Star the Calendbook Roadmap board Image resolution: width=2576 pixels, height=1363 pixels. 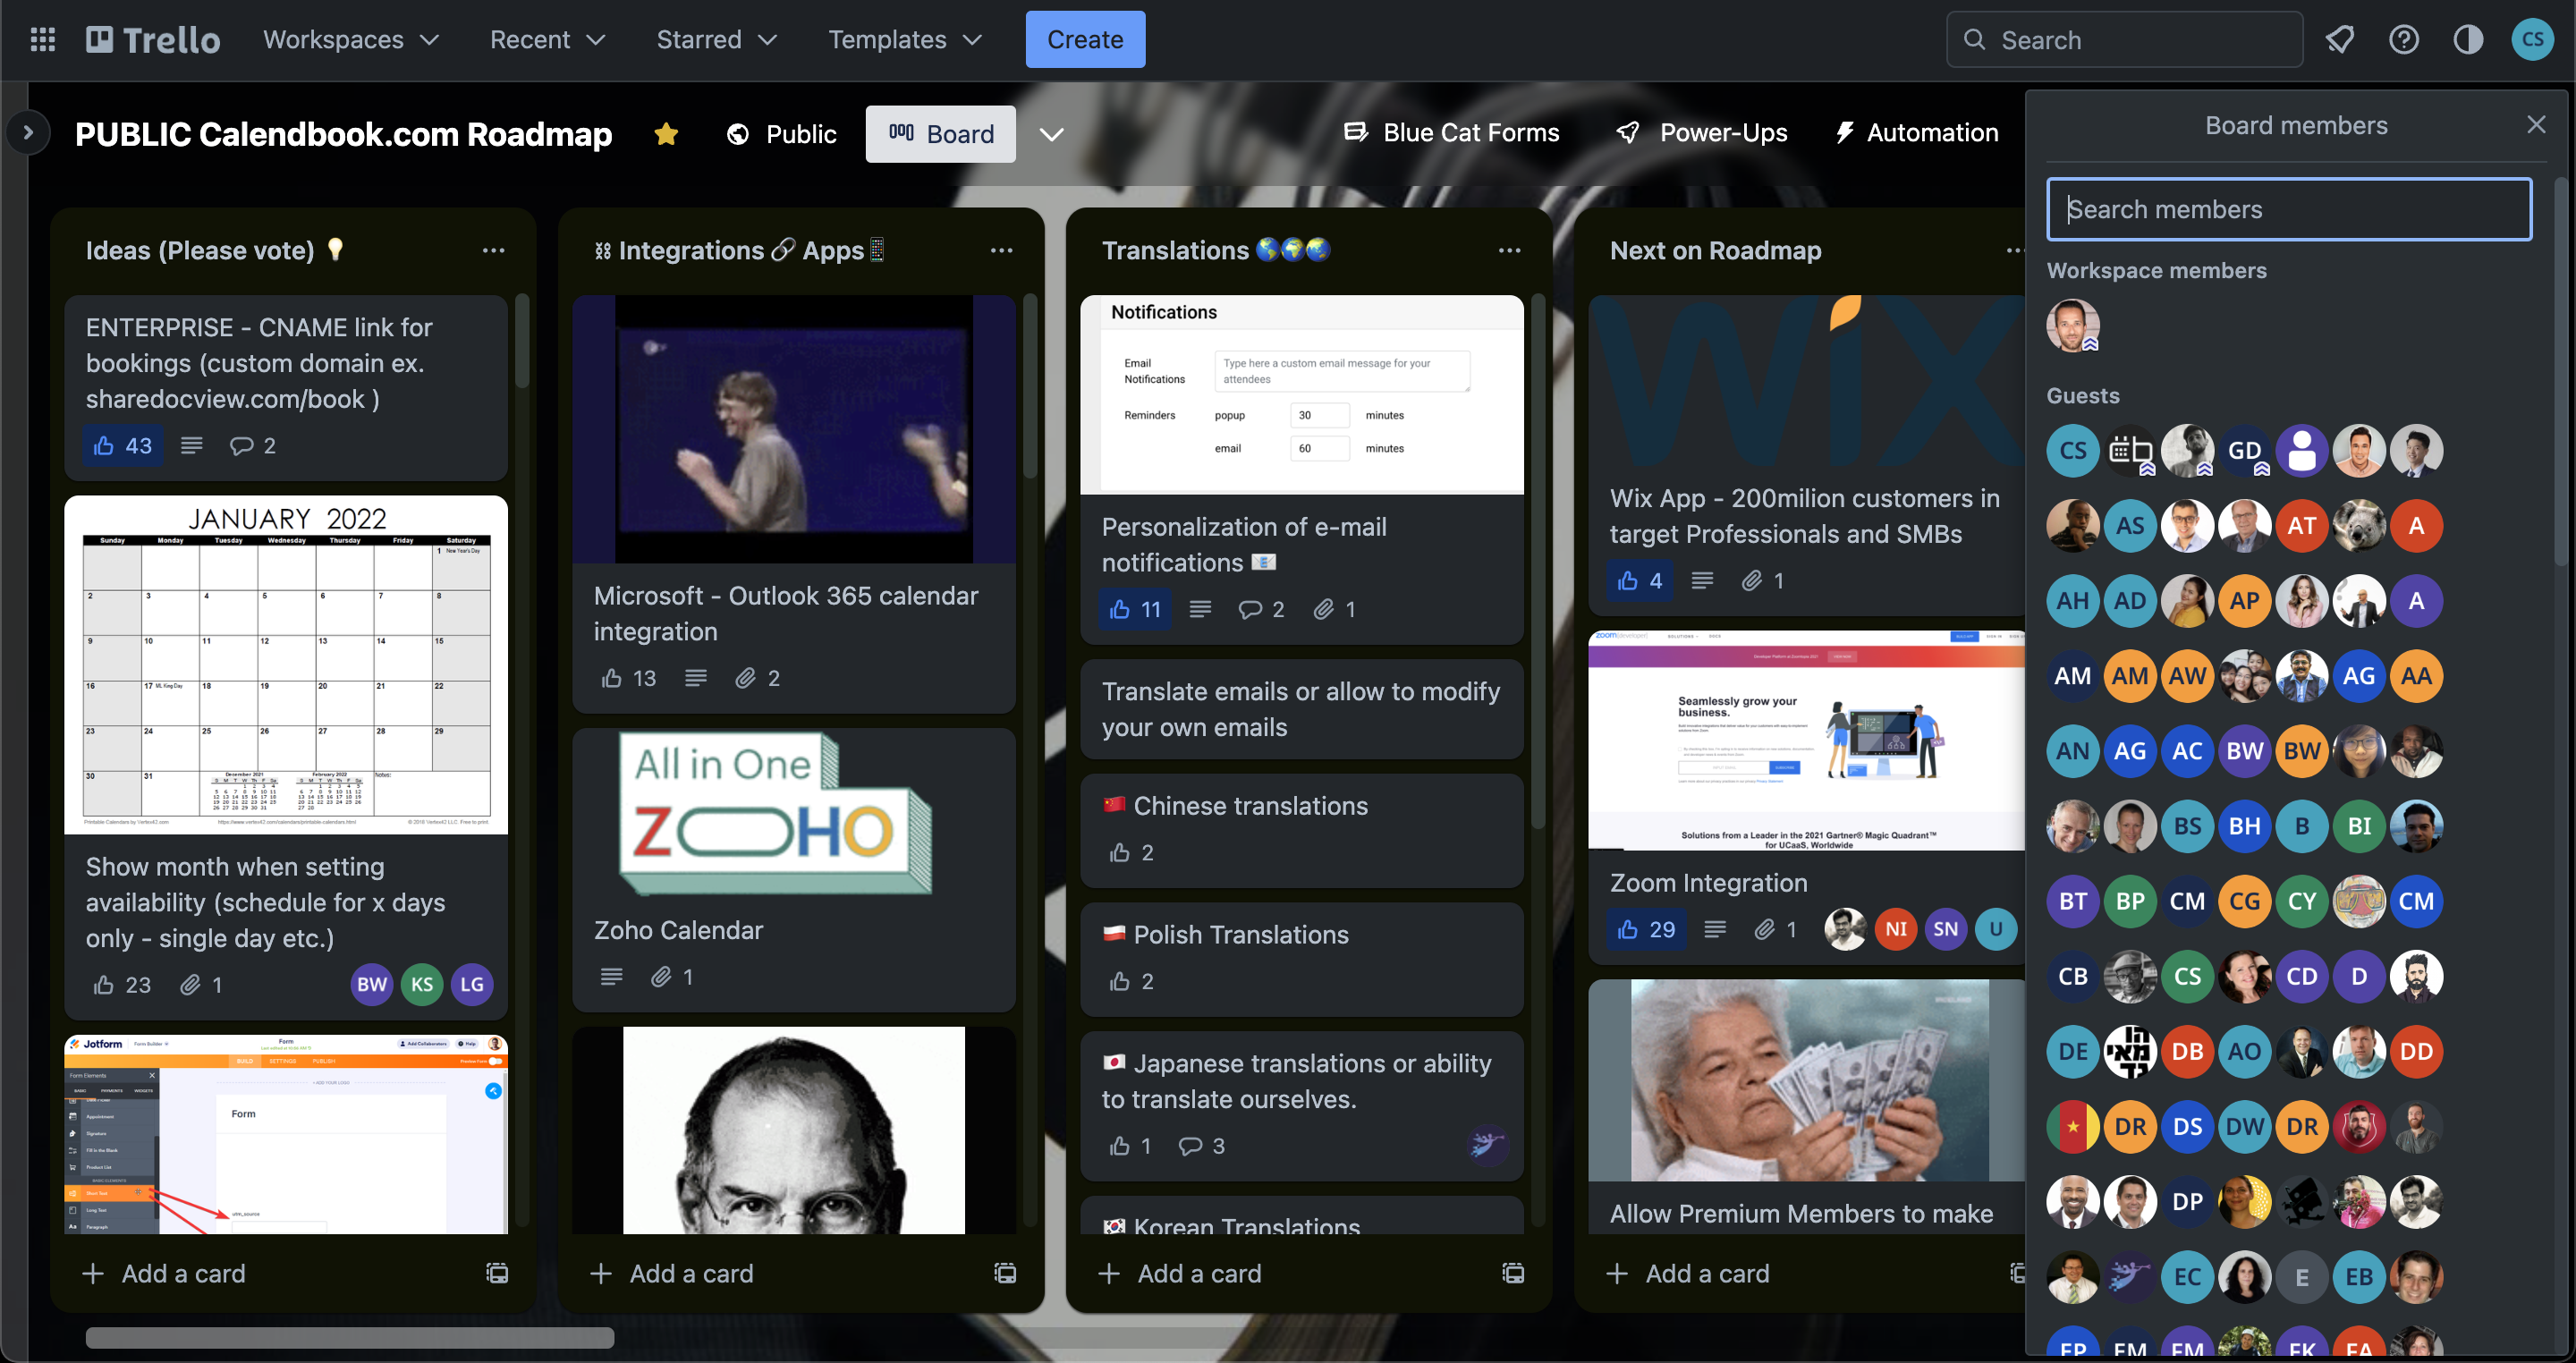click(x=666, y=134)
